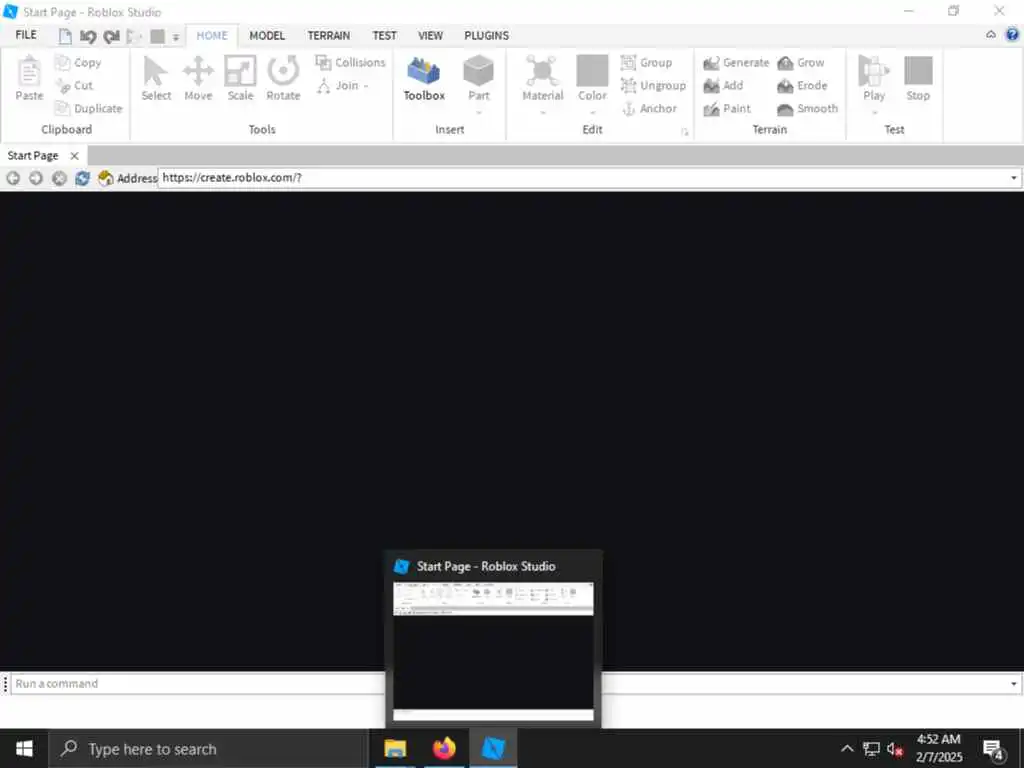The image size is (1024, 768).
Task: Click terrain Generate tool
Action: [736, 63]
